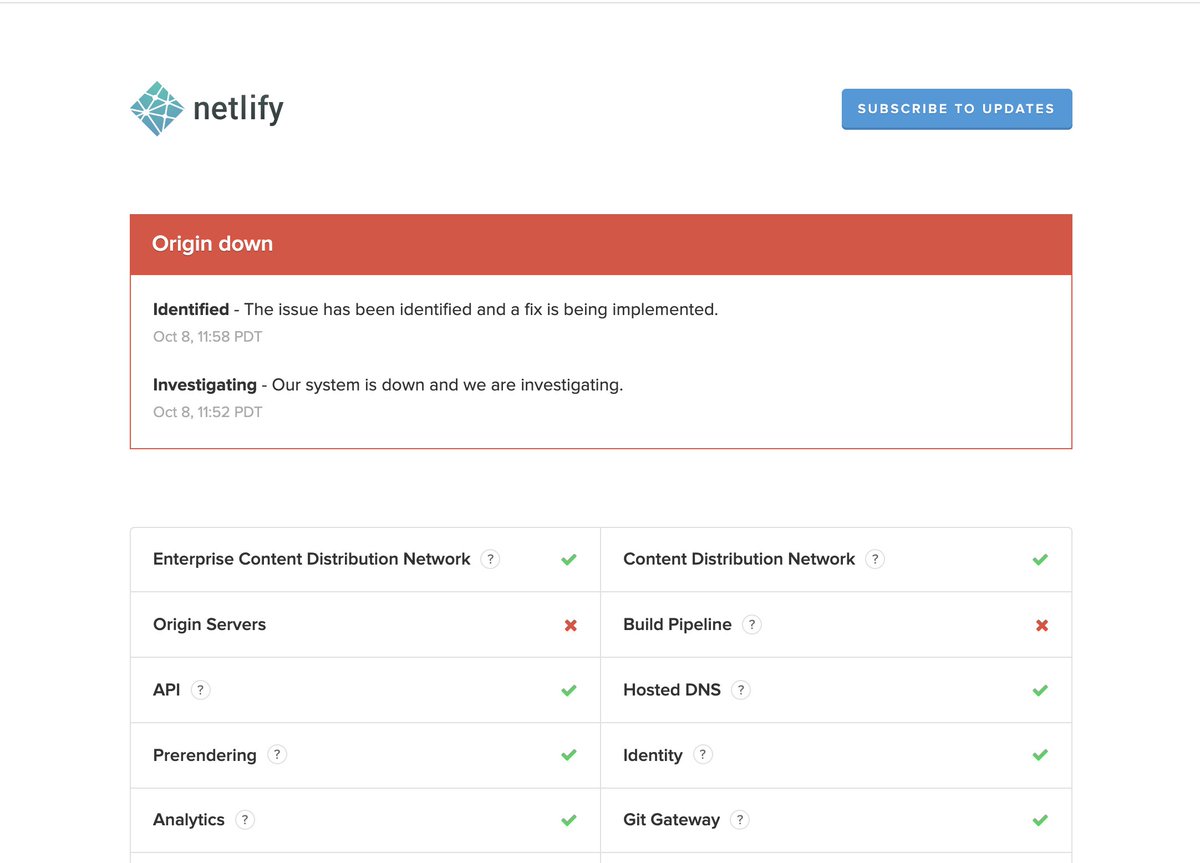Click the Netlify logo
This screenshot has width=1200, height=863.
207,108
